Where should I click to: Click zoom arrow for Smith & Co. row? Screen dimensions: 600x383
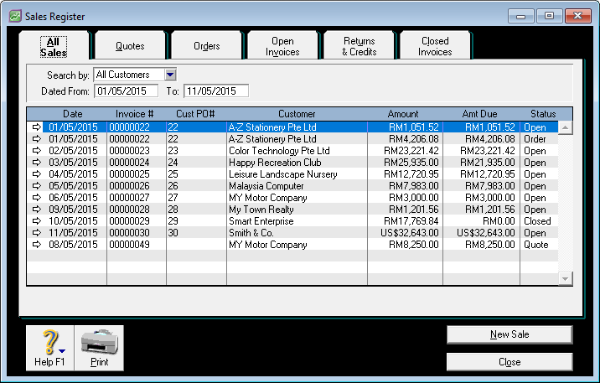pyautogui.click(x=36, y=233)
